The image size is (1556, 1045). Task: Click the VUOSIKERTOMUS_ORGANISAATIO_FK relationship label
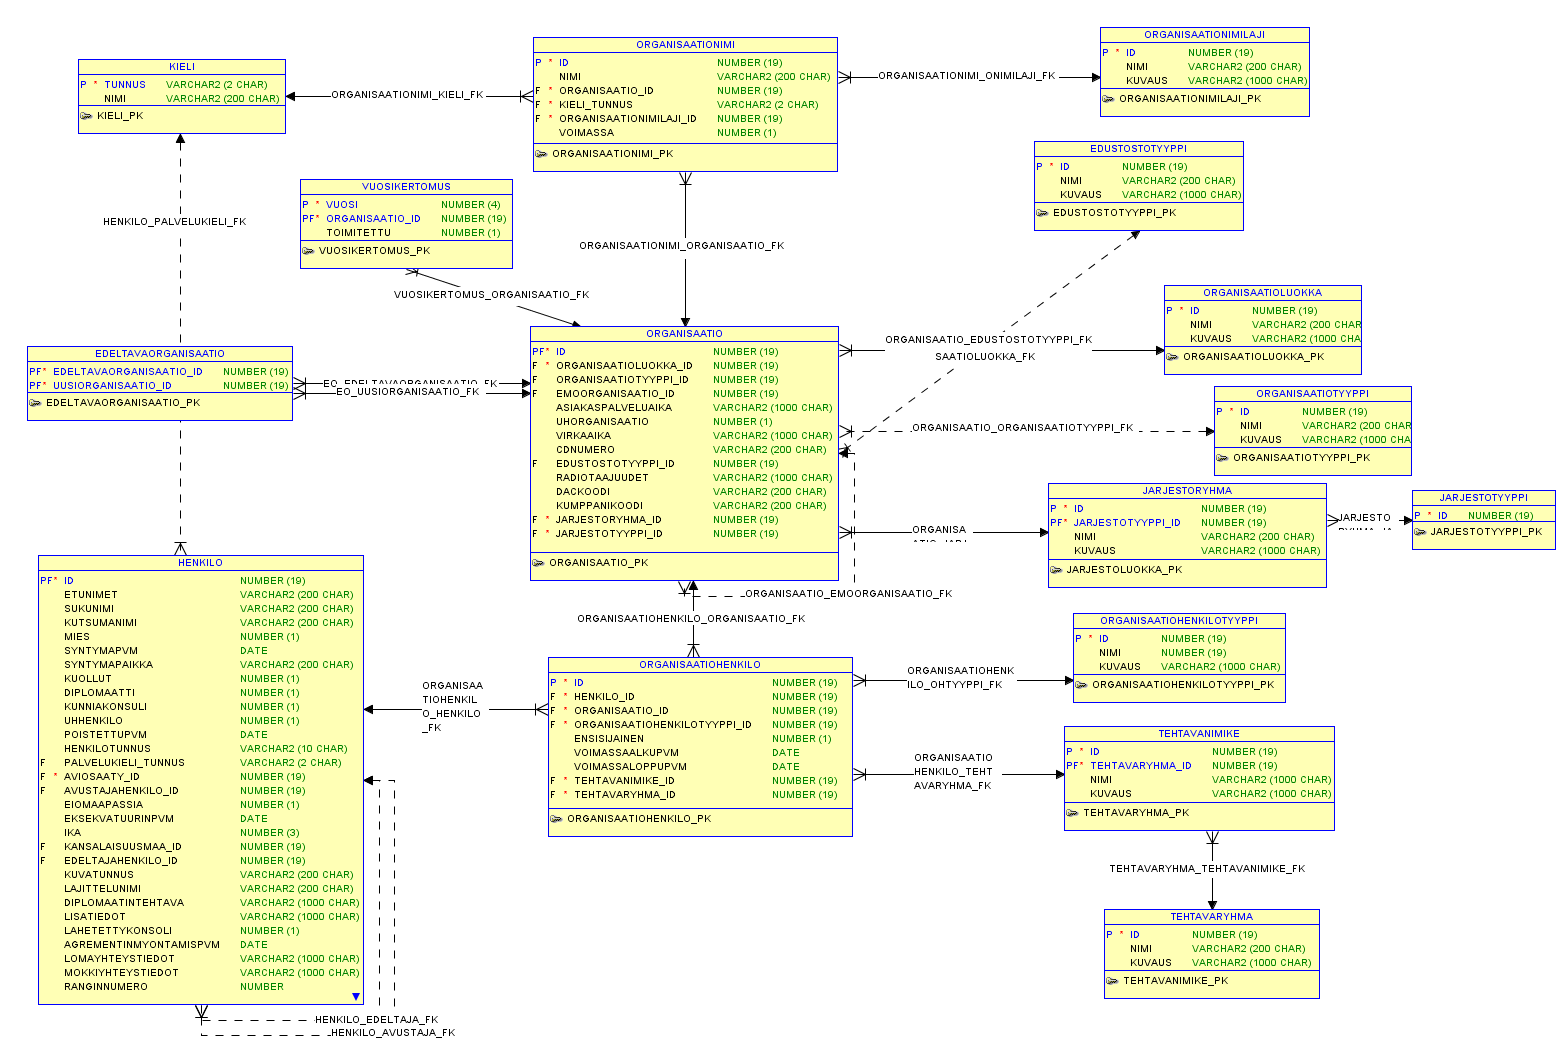coord(491,295)
